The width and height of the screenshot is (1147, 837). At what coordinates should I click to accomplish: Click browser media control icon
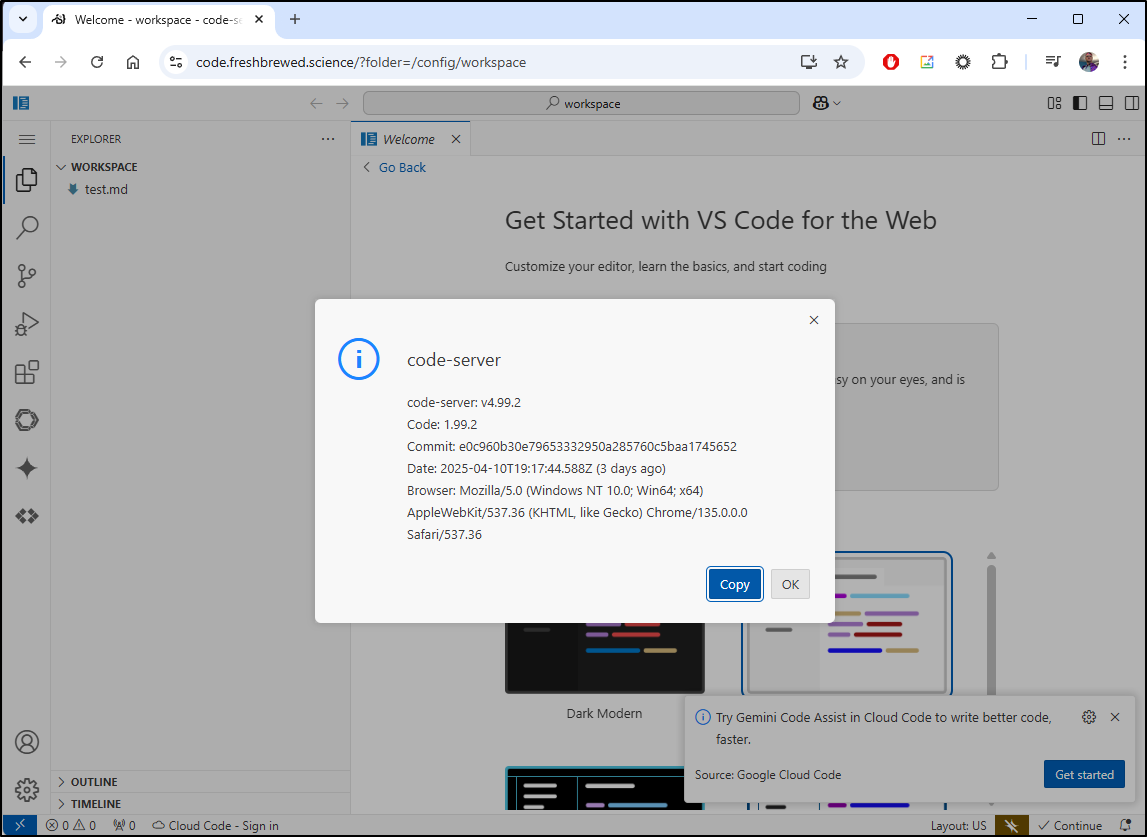point(1053,62)
